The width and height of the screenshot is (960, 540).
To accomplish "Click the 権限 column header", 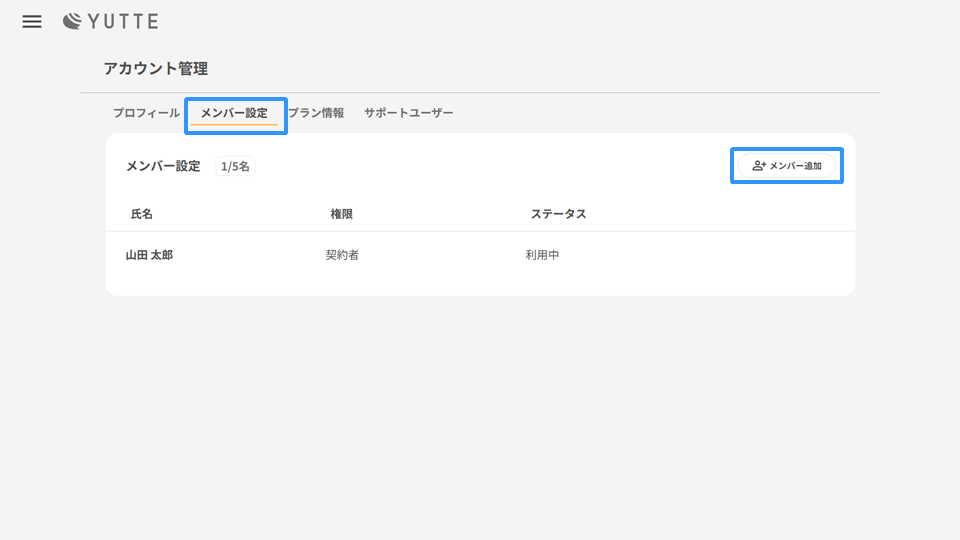I will pos(342,214).
